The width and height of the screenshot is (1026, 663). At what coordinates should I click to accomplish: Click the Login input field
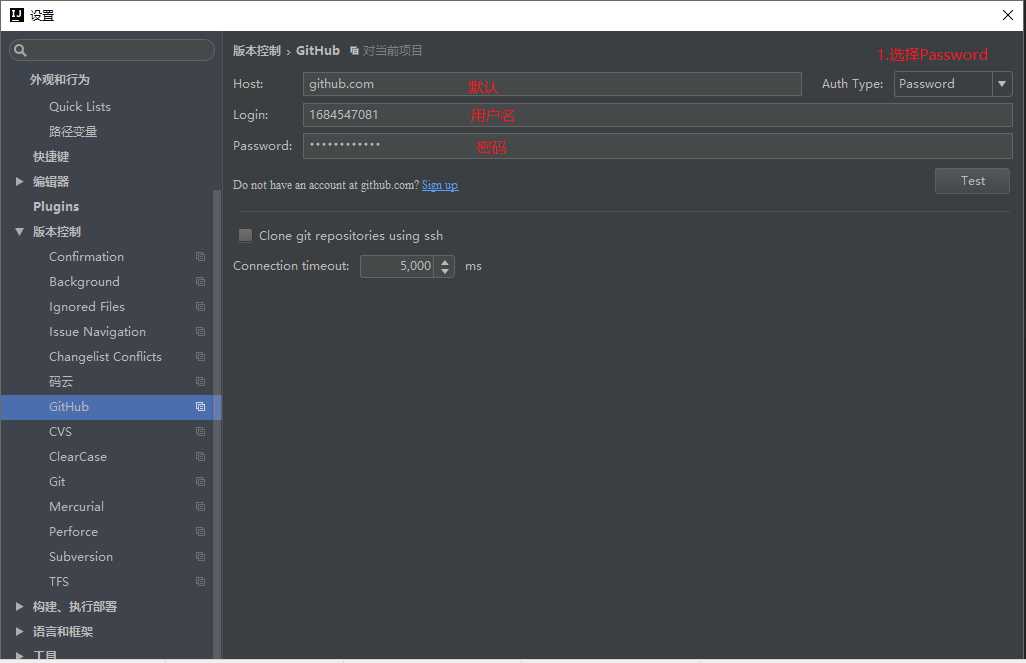(658, 115)
